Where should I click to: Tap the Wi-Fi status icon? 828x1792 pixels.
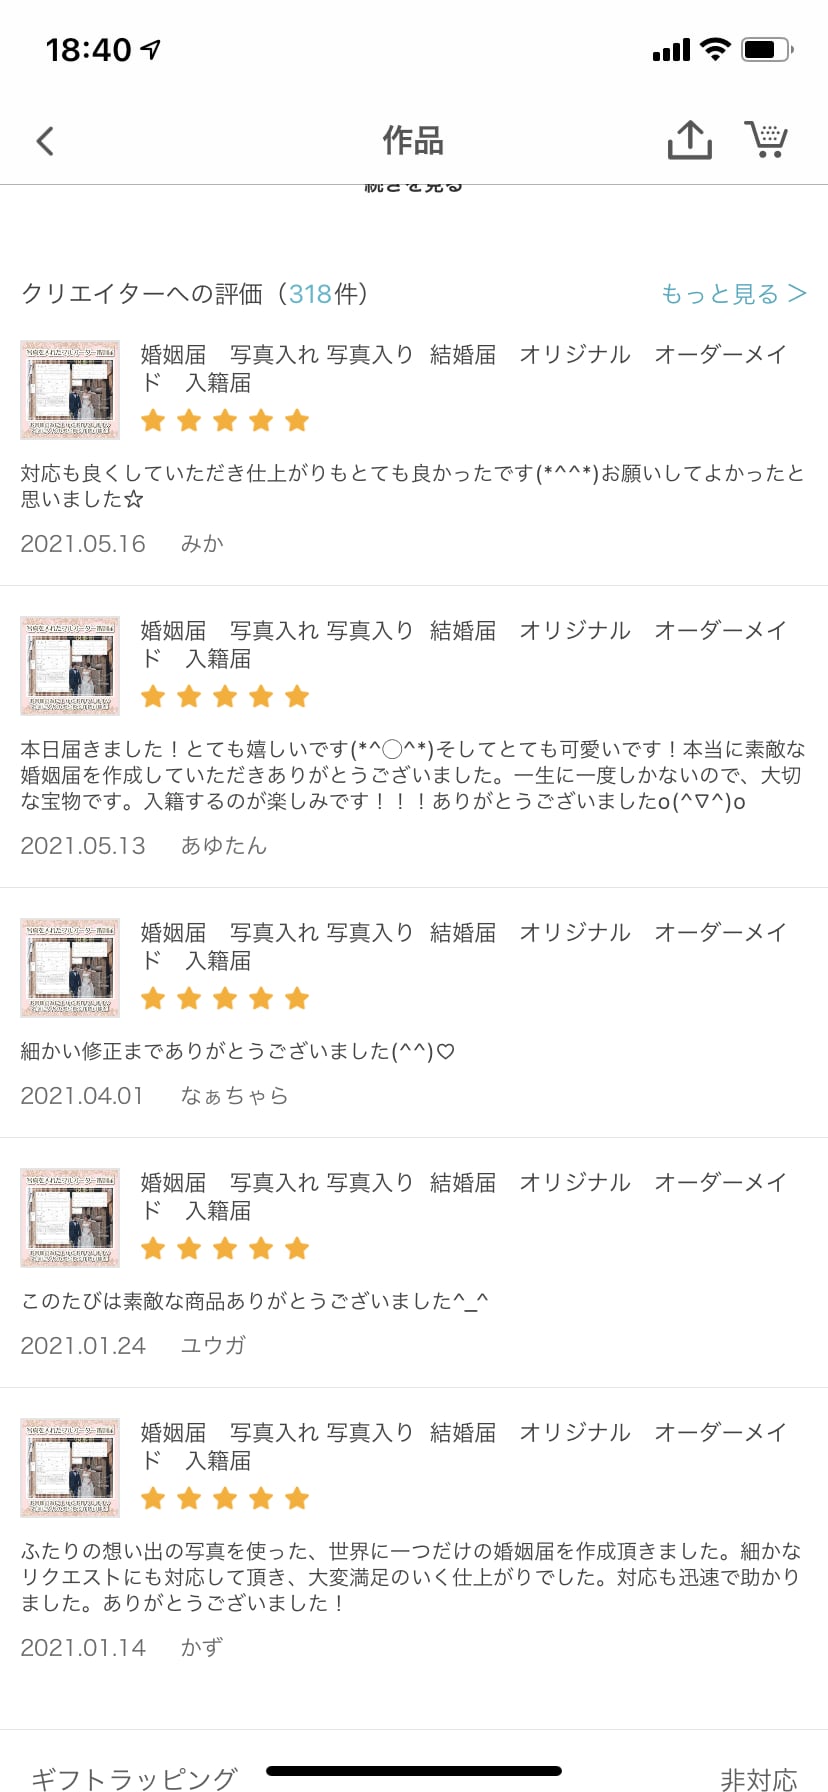click(x=715, y=49)
